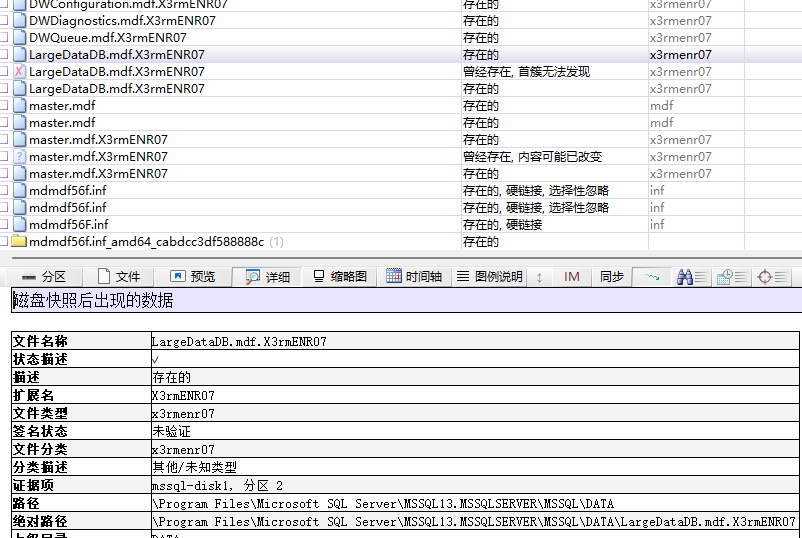Image resolution: width=802 pixels, height=538 pixels.
Task: Click the red X icon of deleted LargeDataDB file
Action: click(x=19, y=71)
